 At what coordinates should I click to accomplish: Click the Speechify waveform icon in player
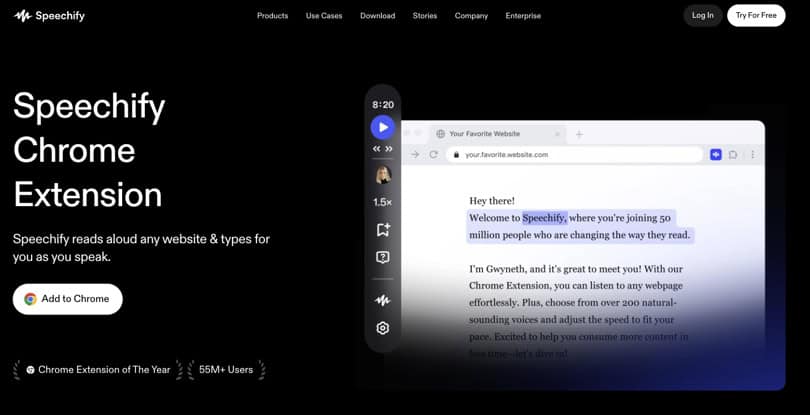(383, 300)
